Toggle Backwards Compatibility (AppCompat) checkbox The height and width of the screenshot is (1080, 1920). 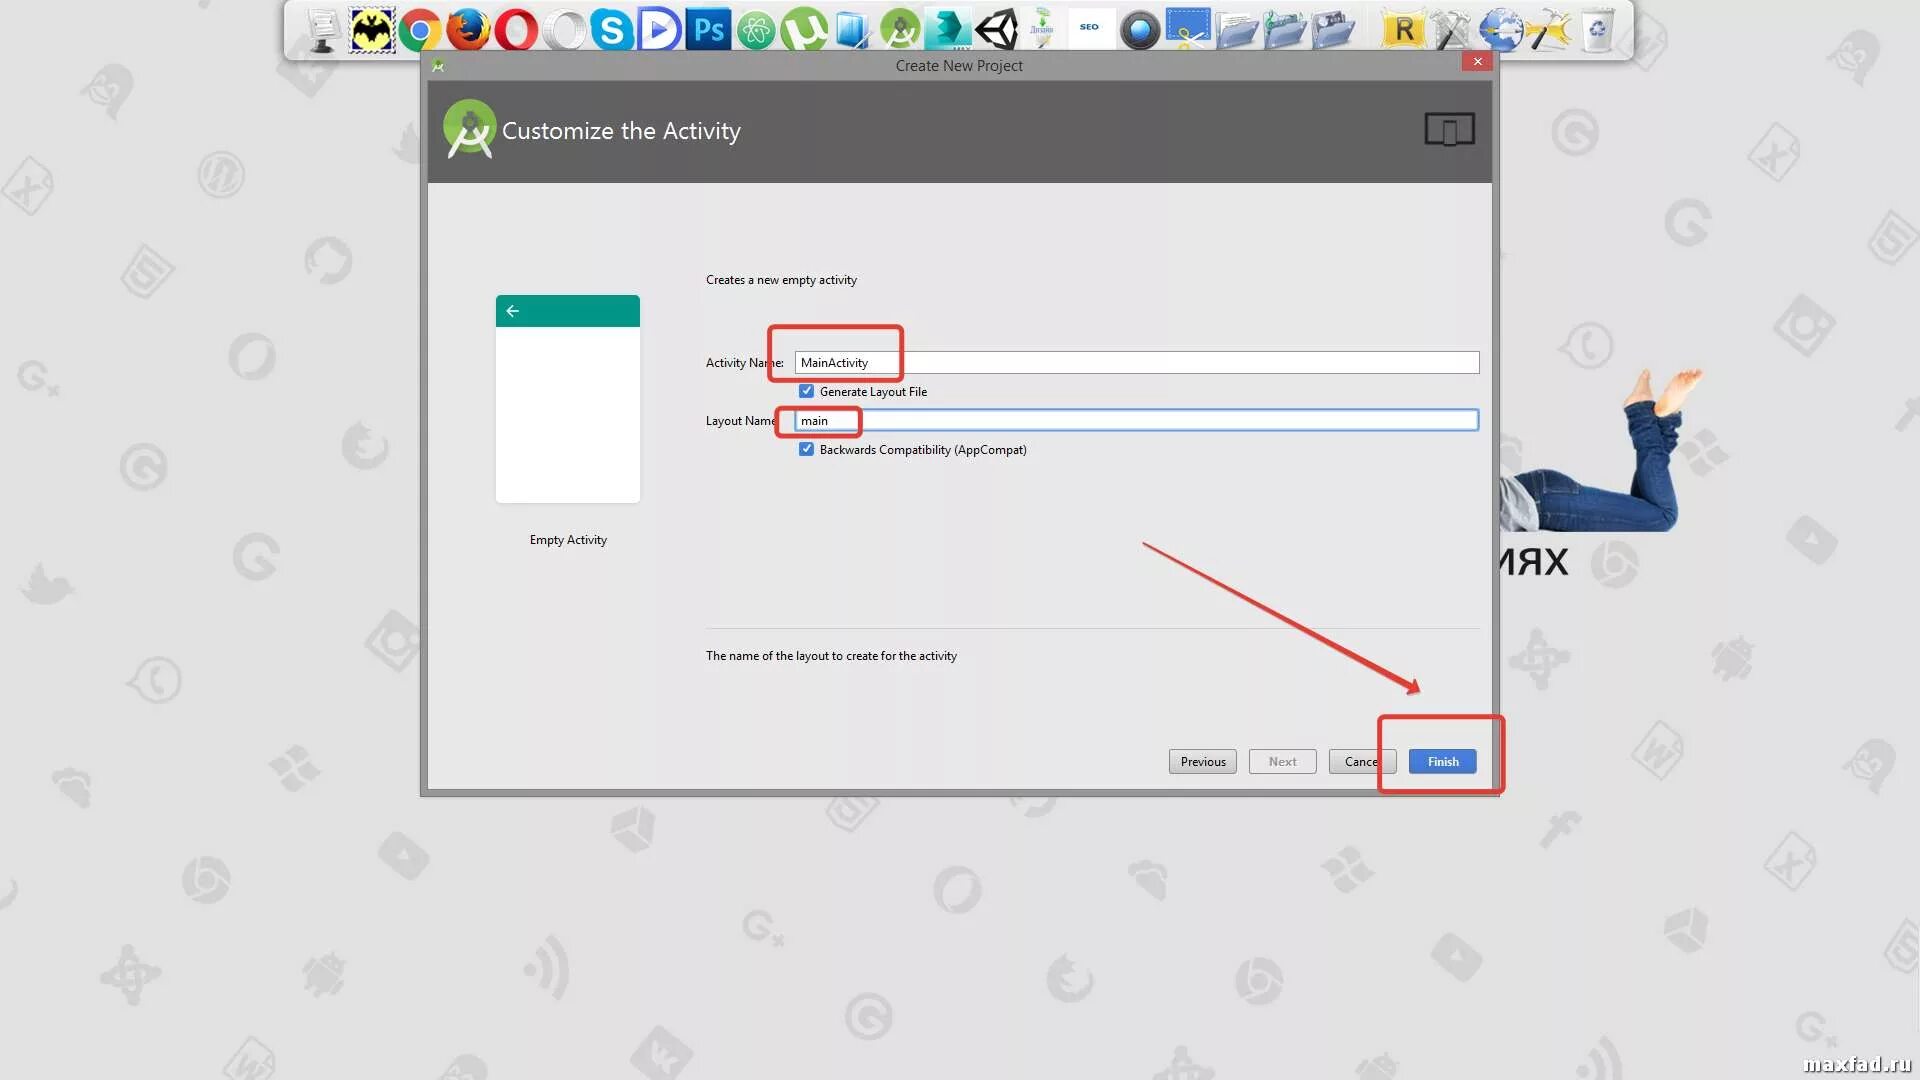point(807,449)
